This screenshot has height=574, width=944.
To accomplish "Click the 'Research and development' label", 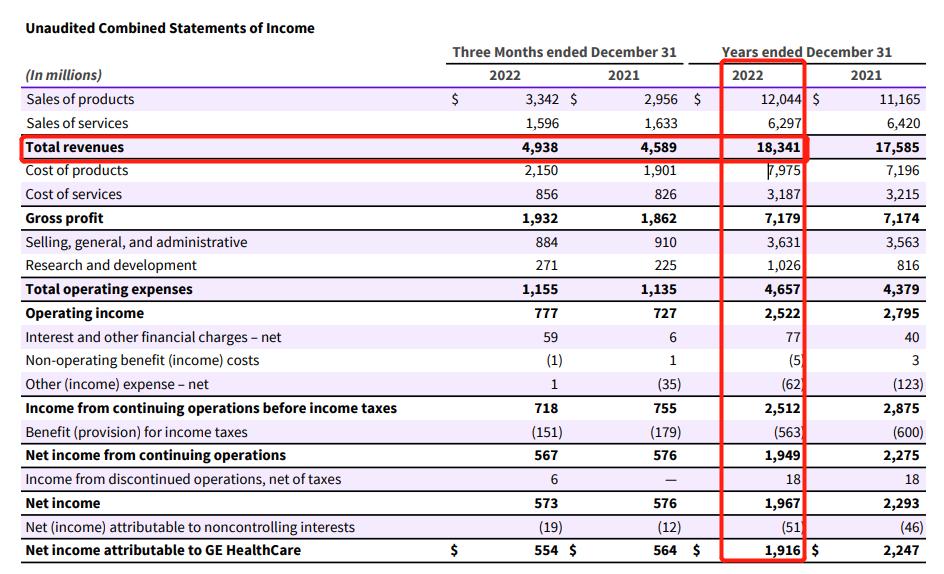I will (x=111, y=266).
